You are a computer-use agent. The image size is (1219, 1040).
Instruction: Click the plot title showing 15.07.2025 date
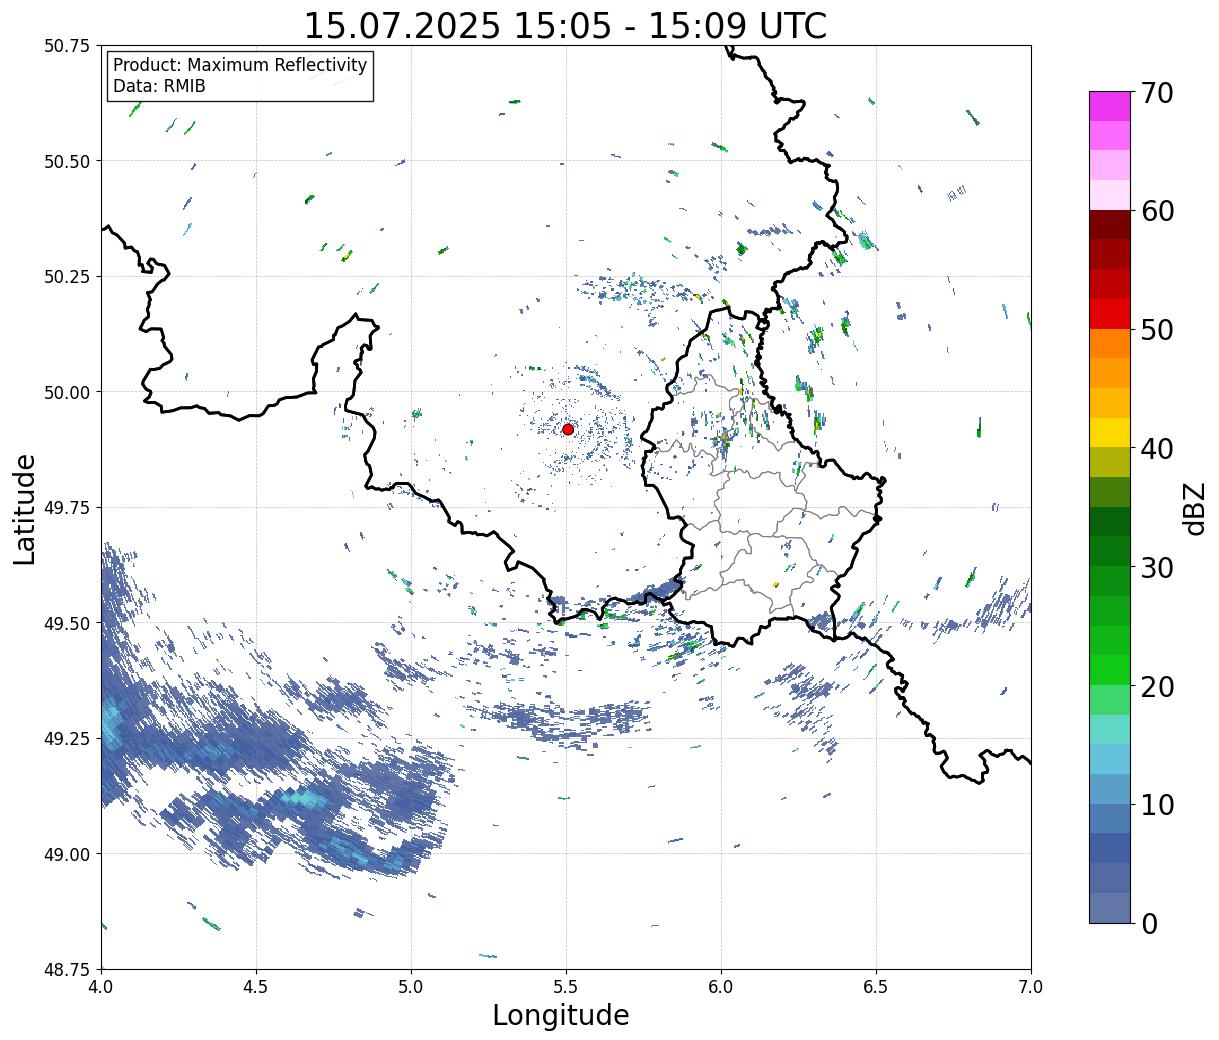point(565,26)
